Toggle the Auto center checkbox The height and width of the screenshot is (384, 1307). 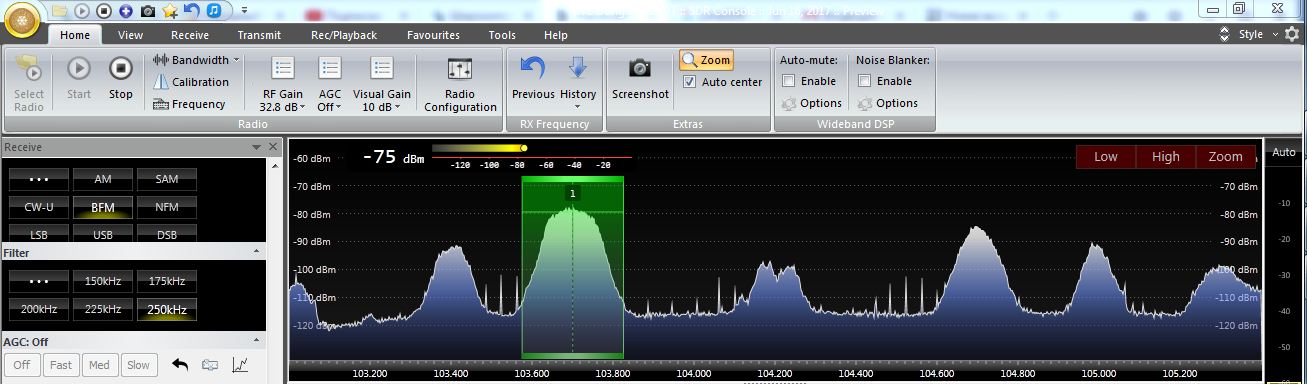tap(689, 82)
